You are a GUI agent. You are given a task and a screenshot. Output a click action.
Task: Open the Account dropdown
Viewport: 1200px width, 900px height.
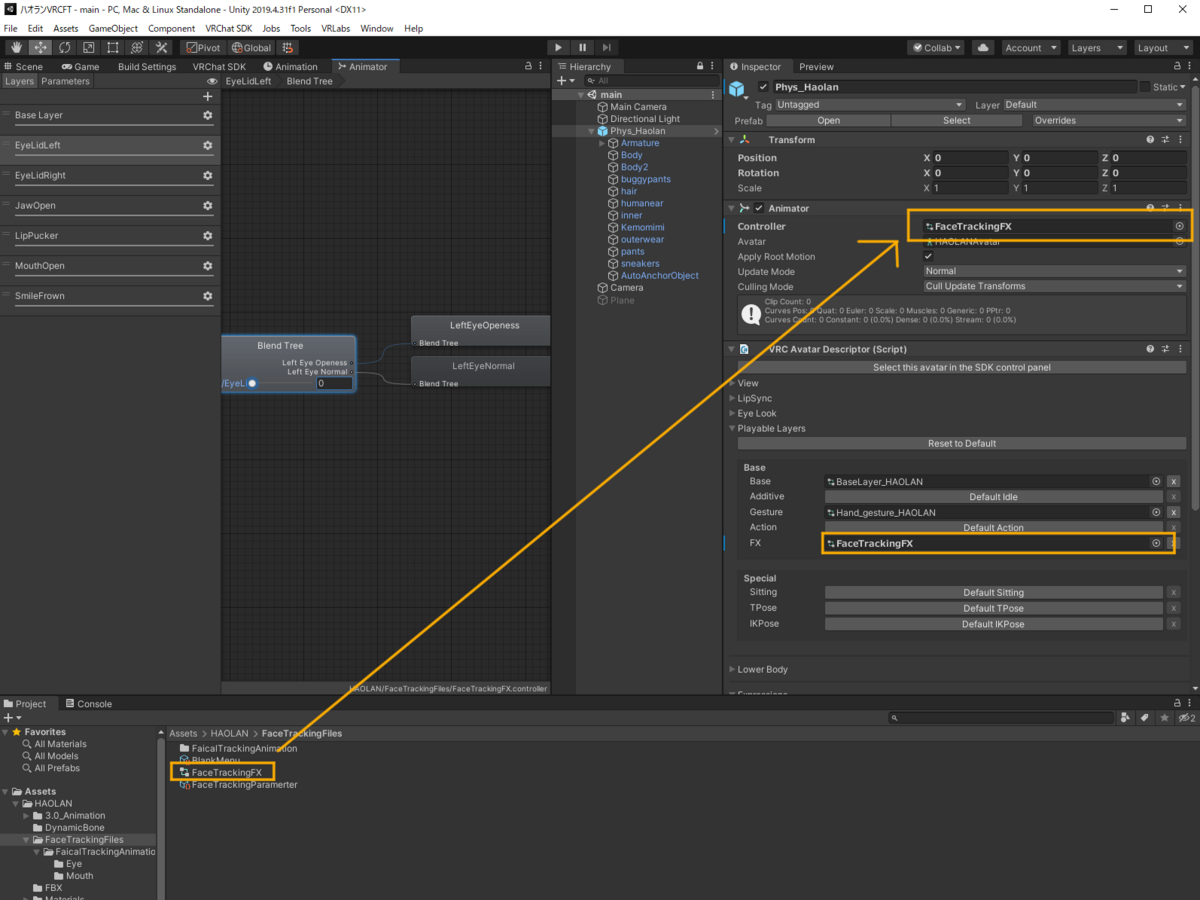click(x=1029, y=47)
